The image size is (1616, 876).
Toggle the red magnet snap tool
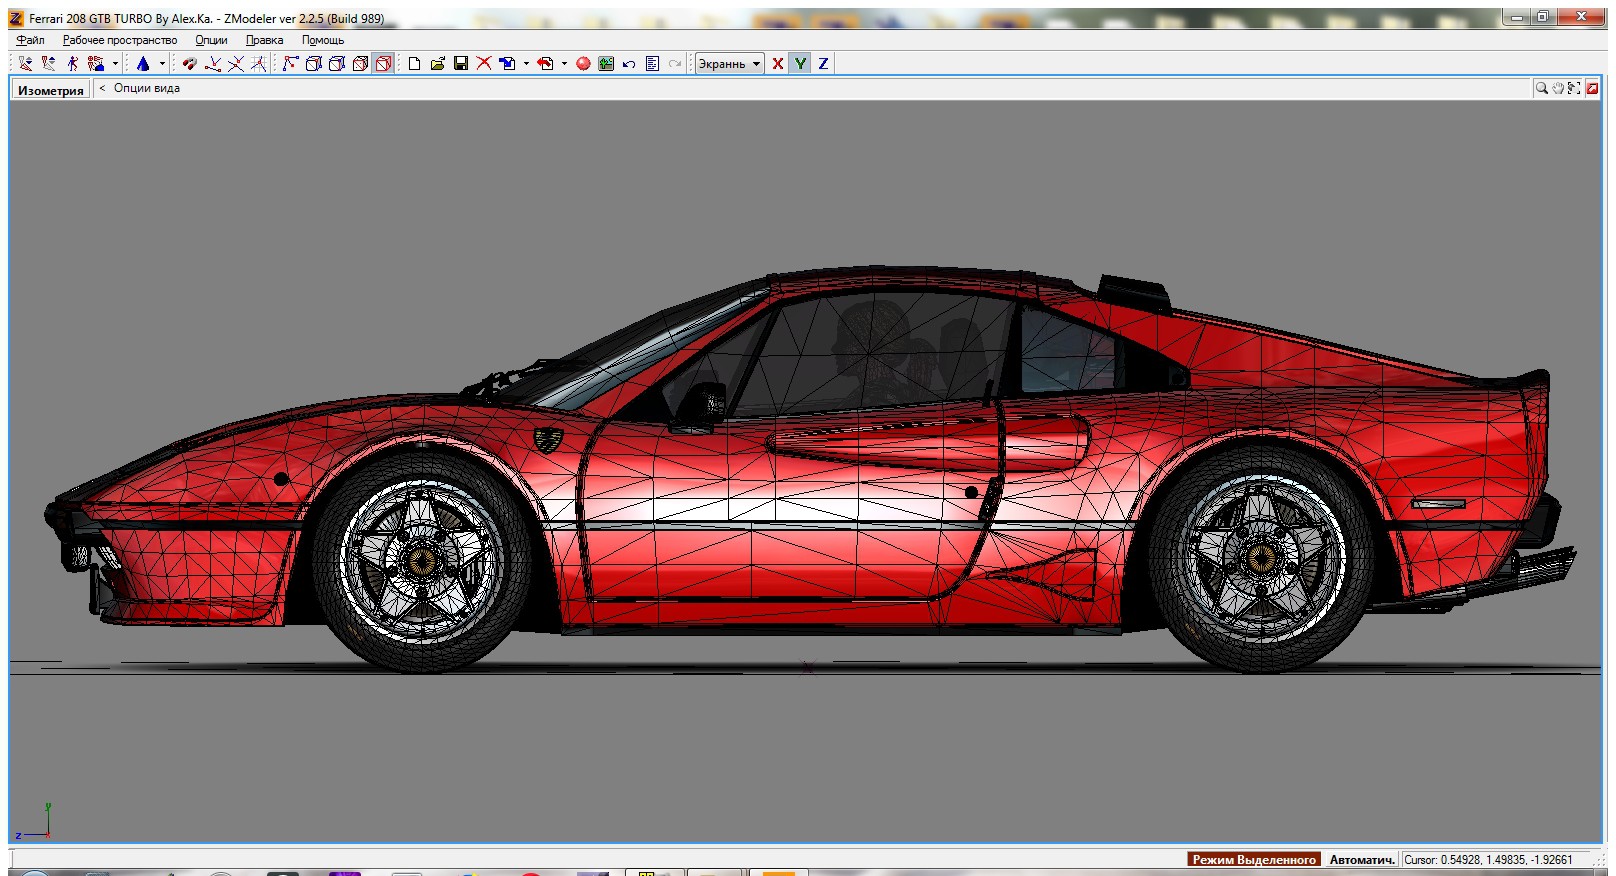(189, 64)
